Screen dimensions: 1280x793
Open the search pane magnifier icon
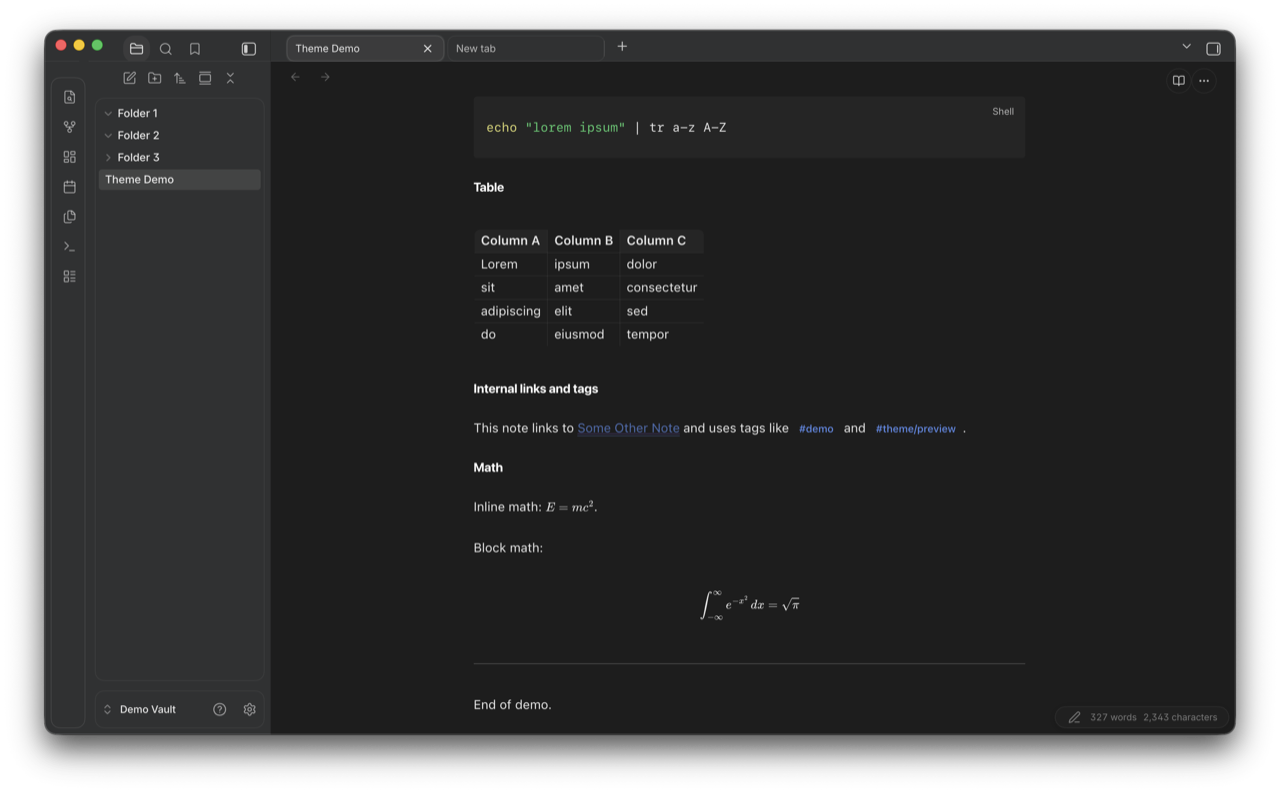tap(166, 49)
